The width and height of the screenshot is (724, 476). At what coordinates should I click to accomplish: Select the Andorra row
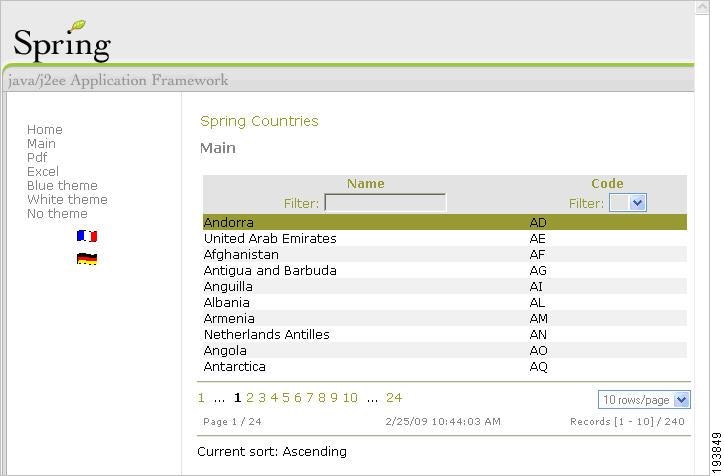click(x=445, y=223)
